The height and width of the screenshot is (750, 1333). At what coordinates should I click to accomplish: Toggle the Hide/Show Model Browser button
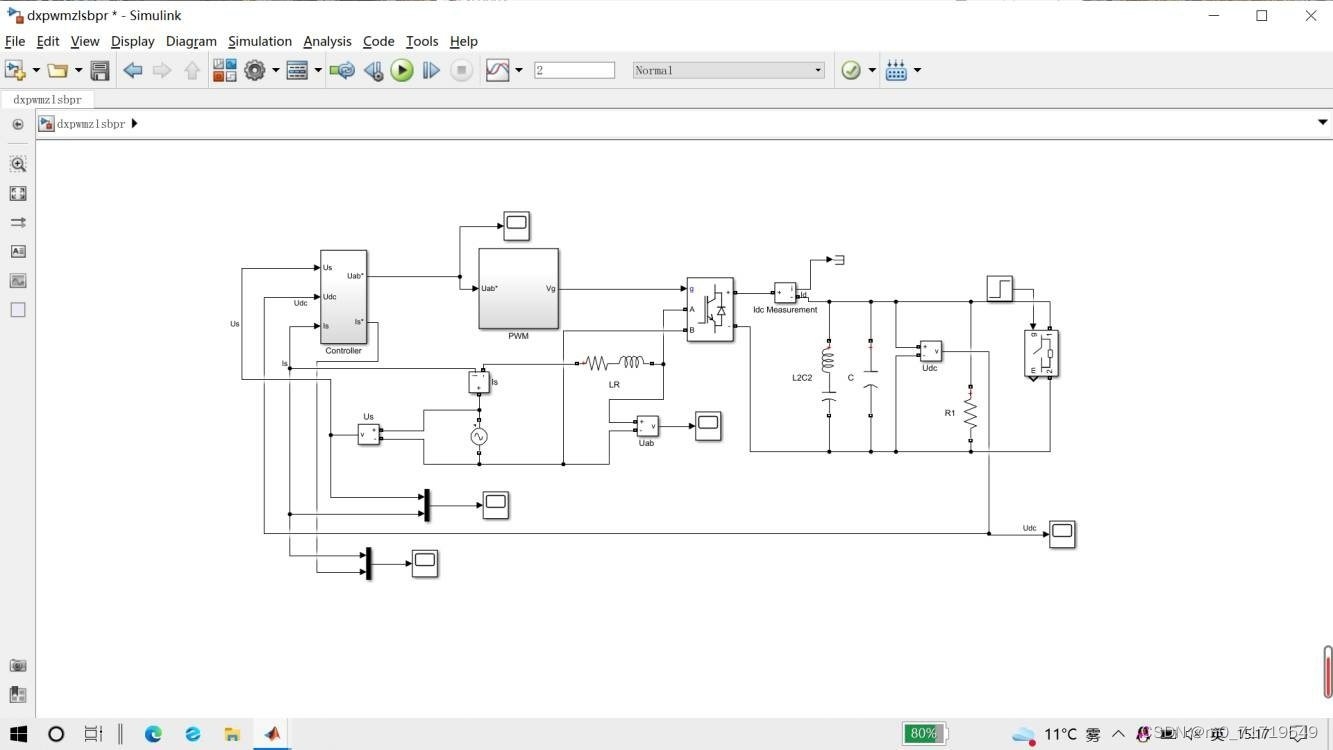[18, 124]
